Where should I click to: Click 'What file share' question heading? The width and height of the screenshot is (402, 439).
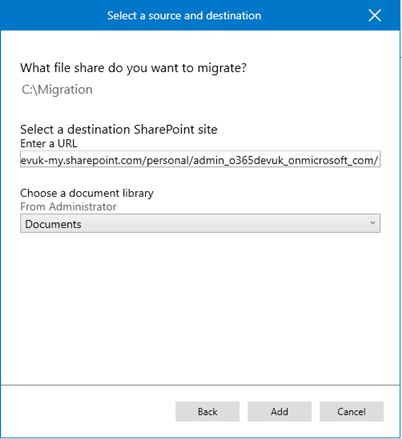pos(133,68)
